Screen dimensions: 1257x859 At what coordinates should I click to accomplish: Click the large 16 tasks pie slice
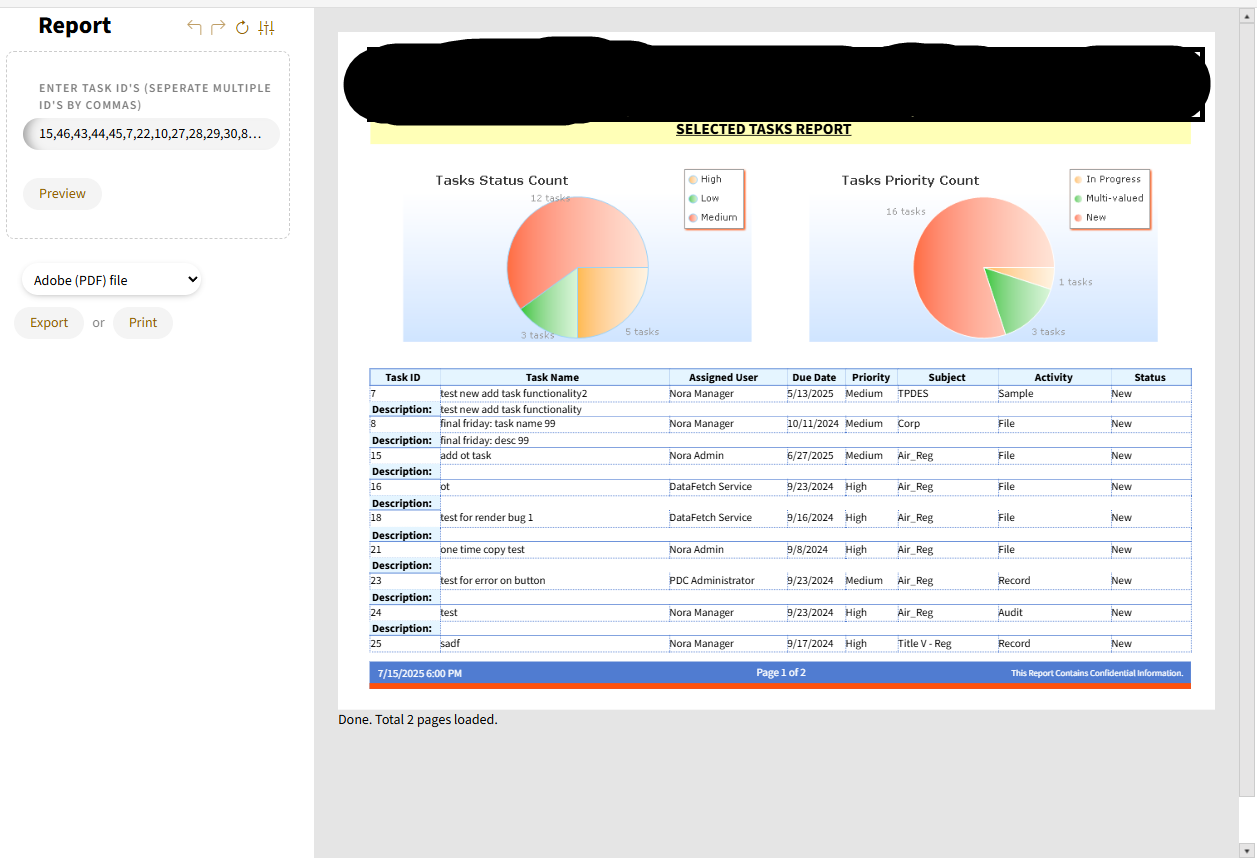tap(950, 260)
